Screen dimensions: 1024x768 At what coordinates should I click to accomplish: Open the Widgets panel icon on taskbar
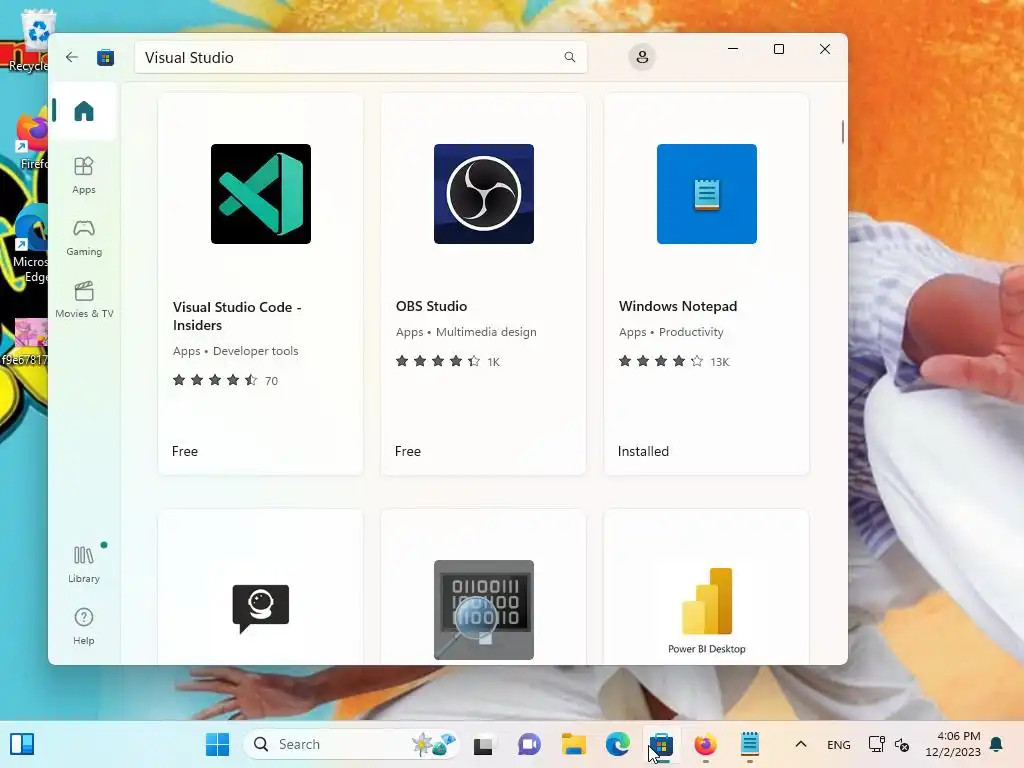click(x=22, y=744)
